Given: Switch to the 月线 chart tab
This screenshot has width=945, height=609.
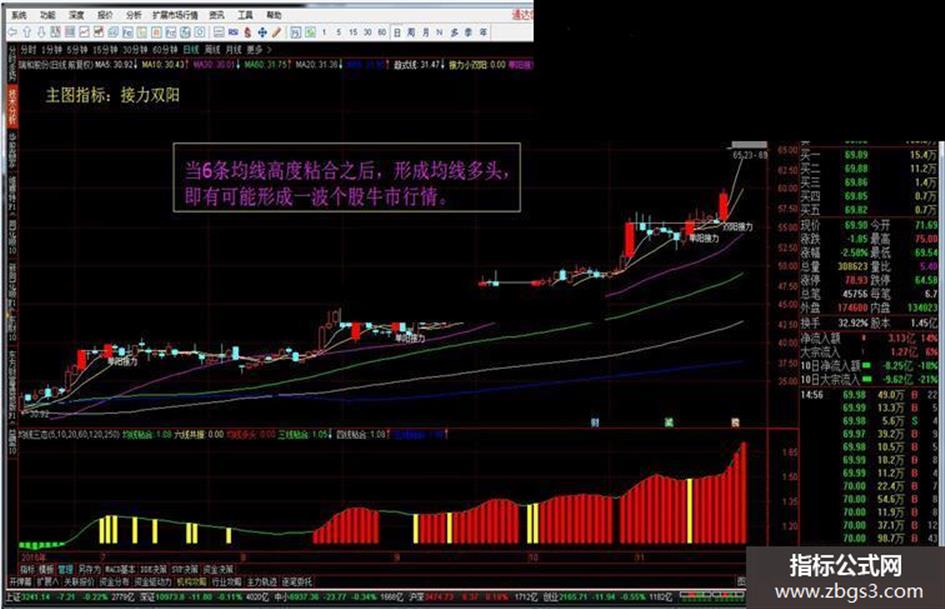Looking at the screenshot, I should click(234, 49).
